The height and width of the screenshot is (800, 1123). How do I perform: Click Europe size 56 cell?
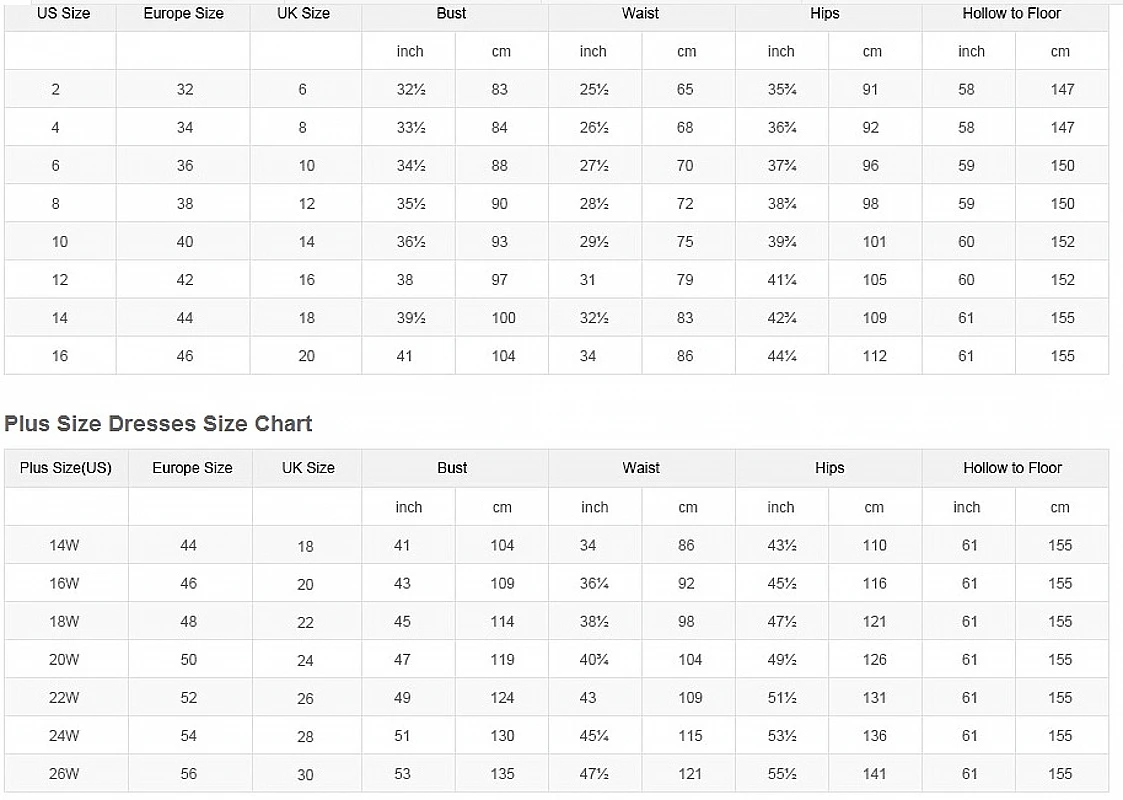[x=189, y=774]
